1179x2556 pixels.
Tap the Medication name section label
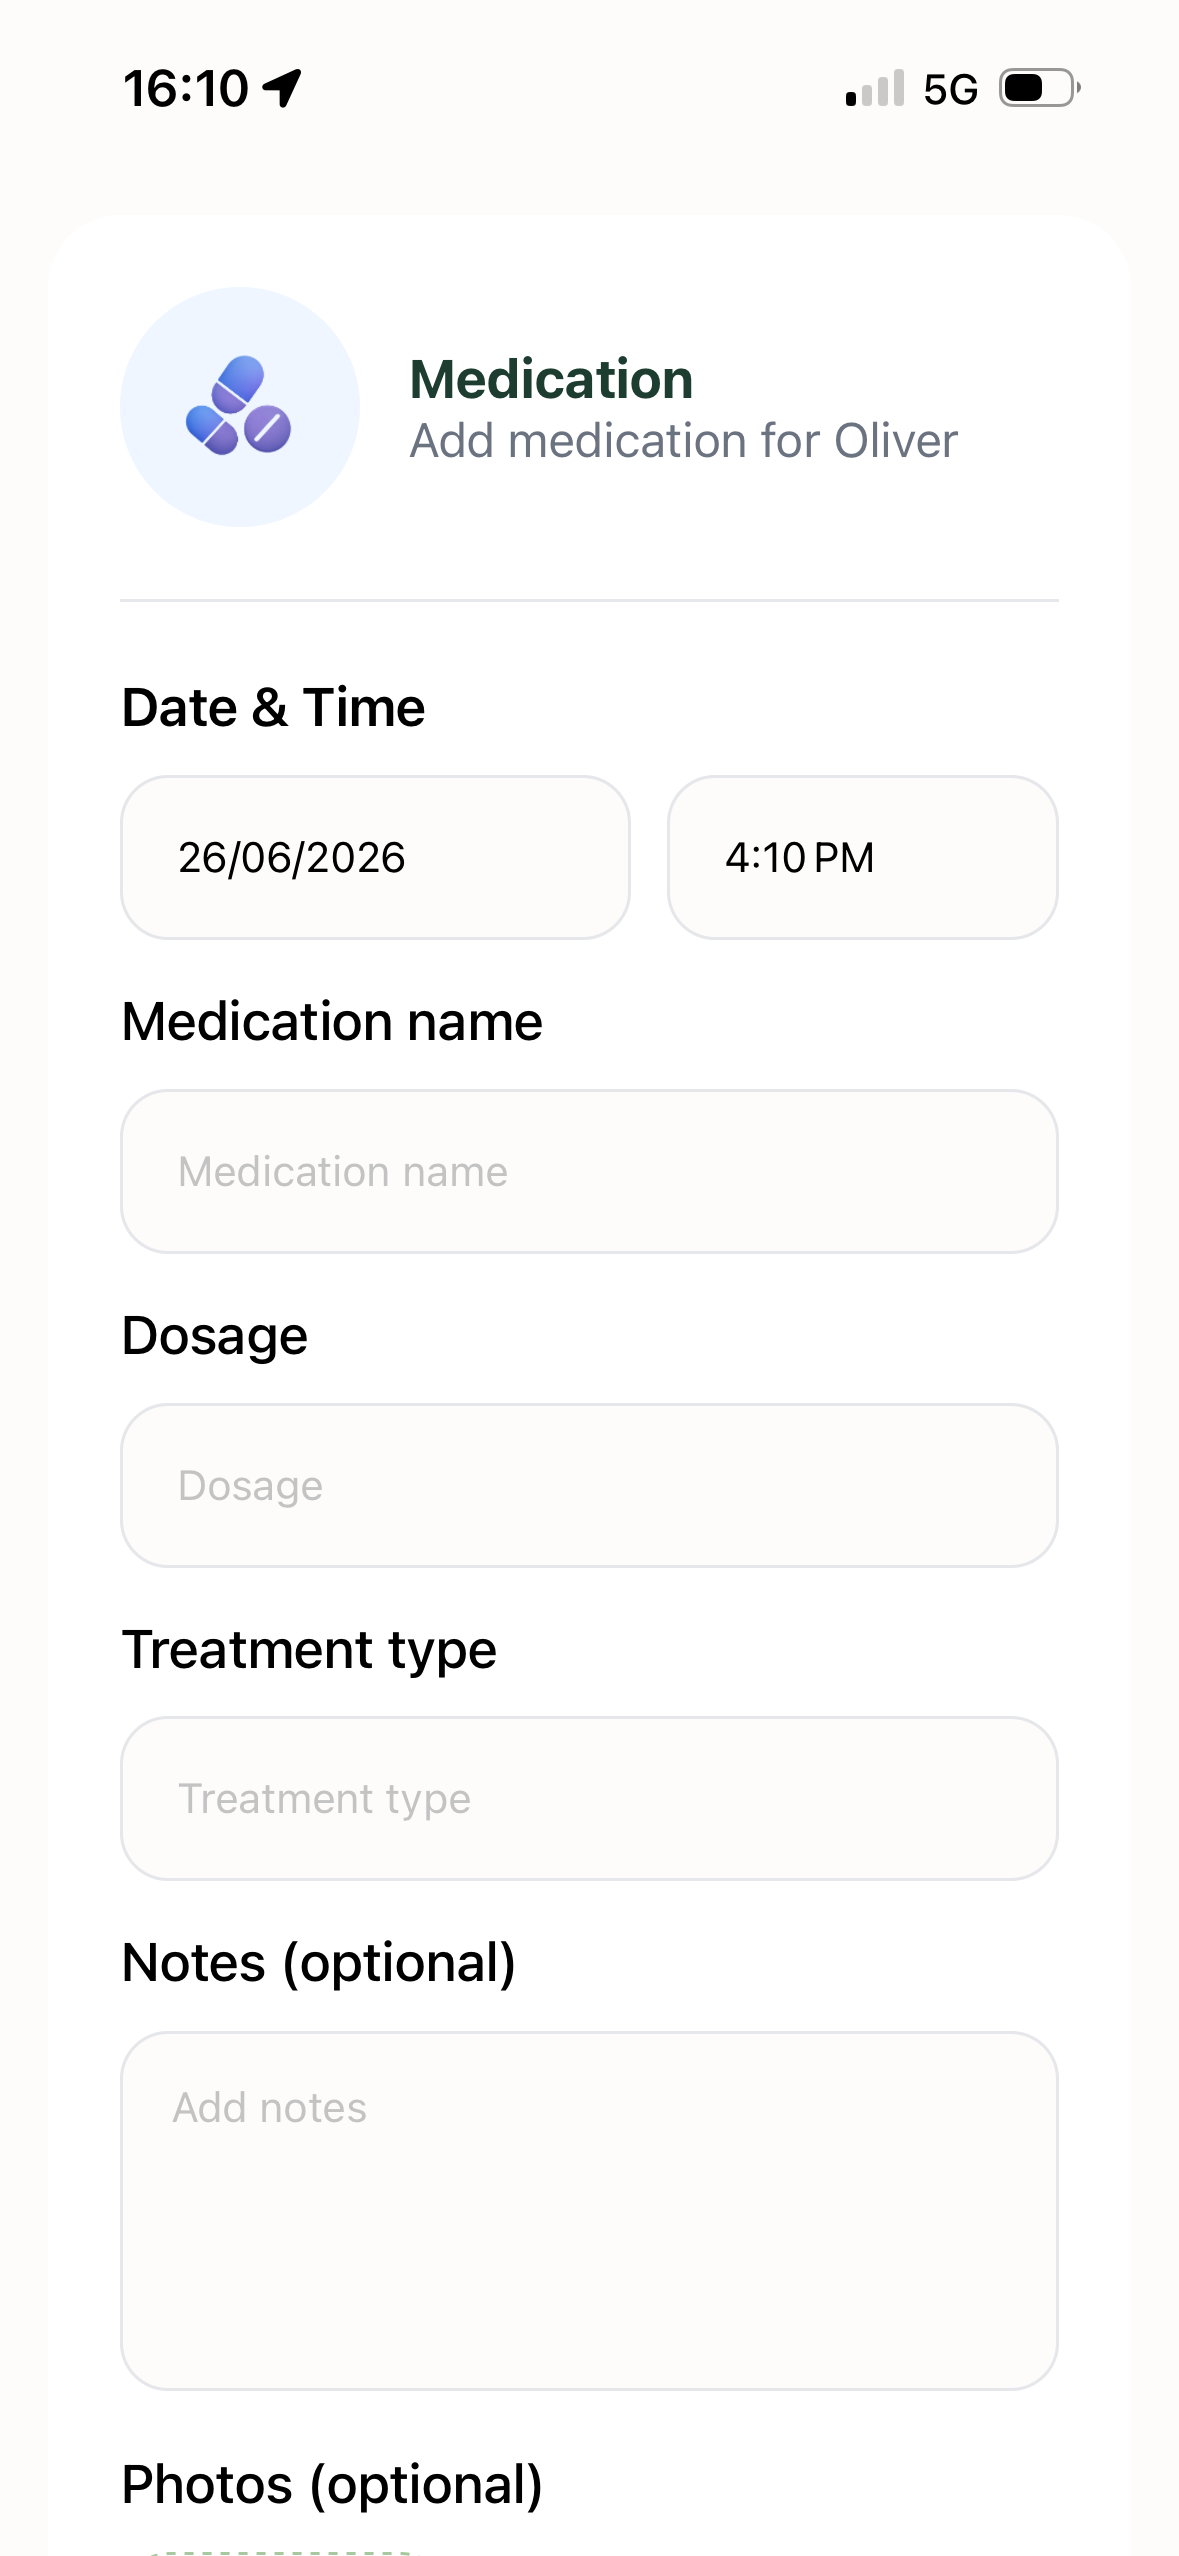tap(332, 1021)
